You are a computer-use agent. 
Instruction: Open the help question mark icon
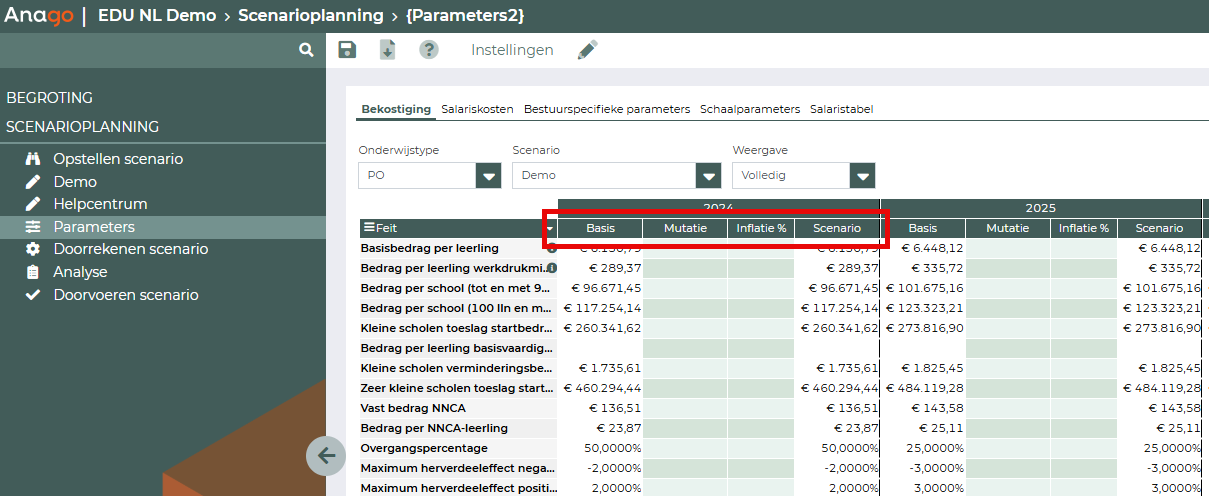coord(429,50)
